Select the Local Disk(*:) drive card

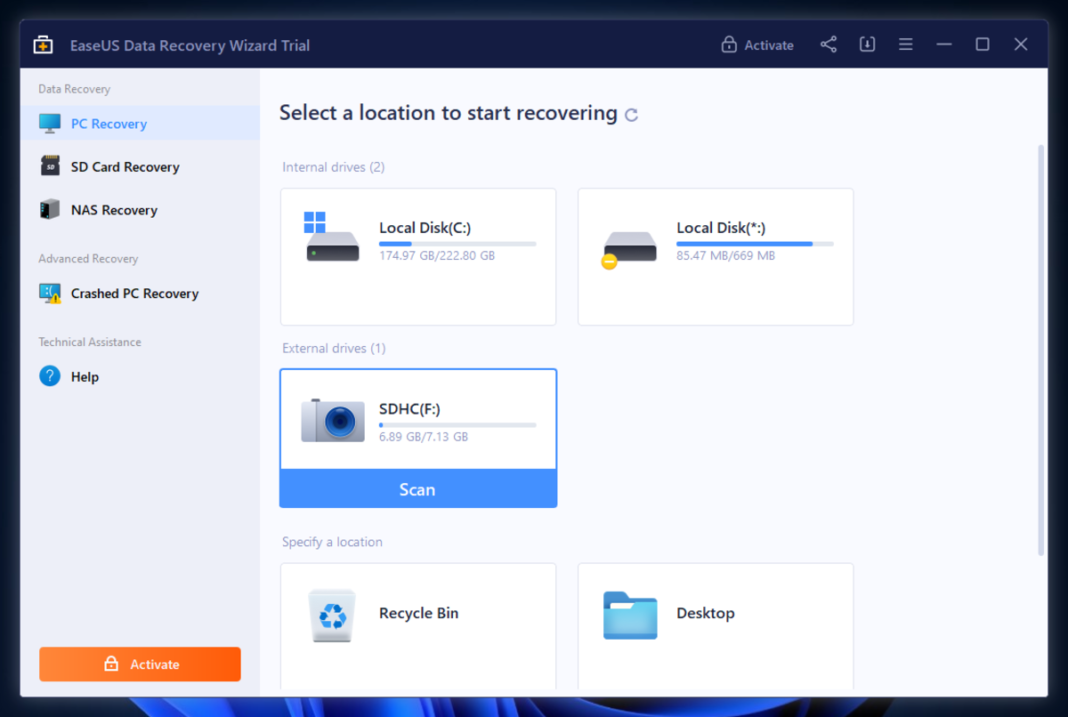(x=715, y=256)
